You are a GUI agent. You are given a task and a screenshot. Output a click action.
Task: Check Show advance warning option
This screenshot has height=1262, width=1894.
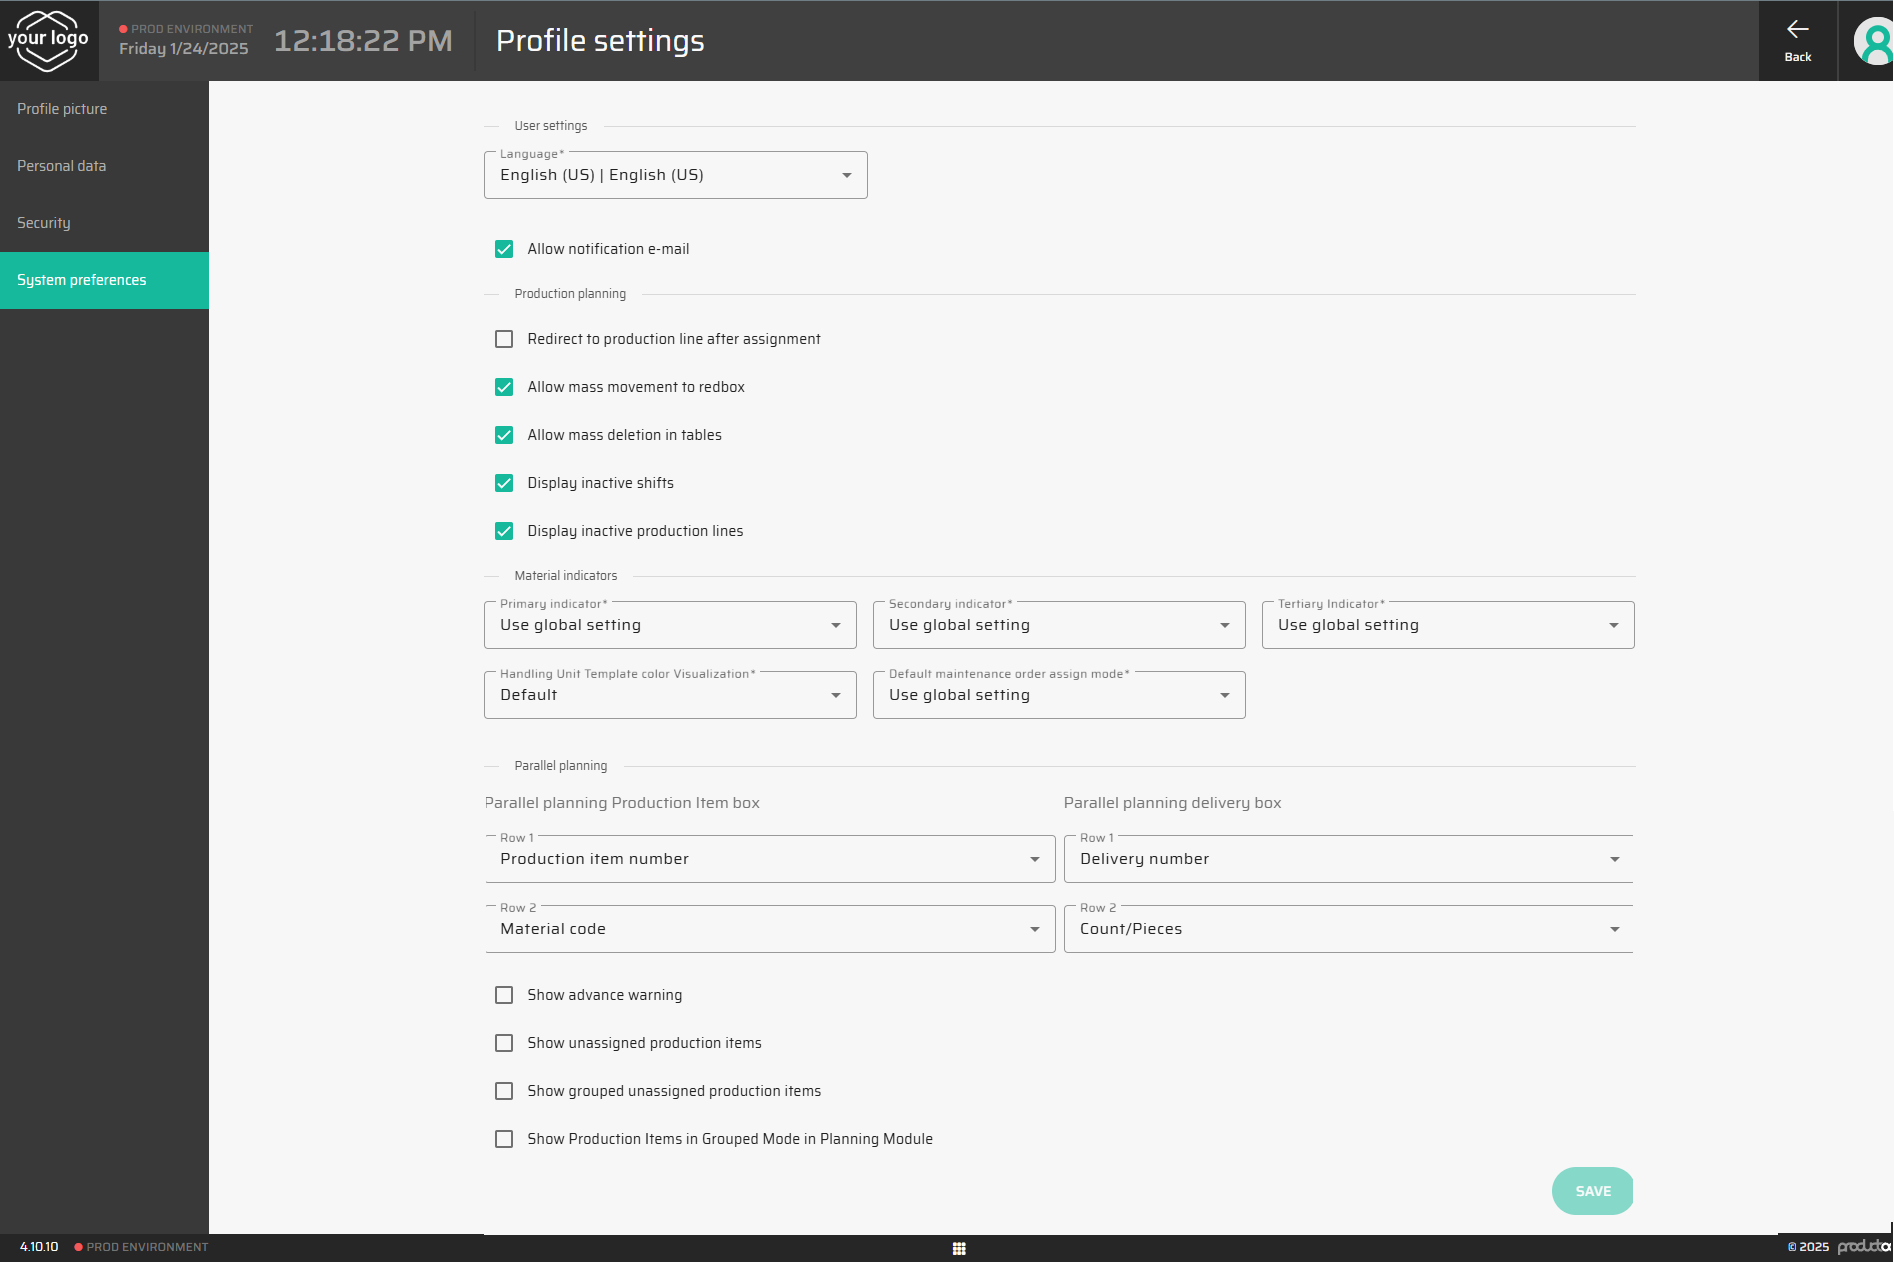tap(504, 995)
